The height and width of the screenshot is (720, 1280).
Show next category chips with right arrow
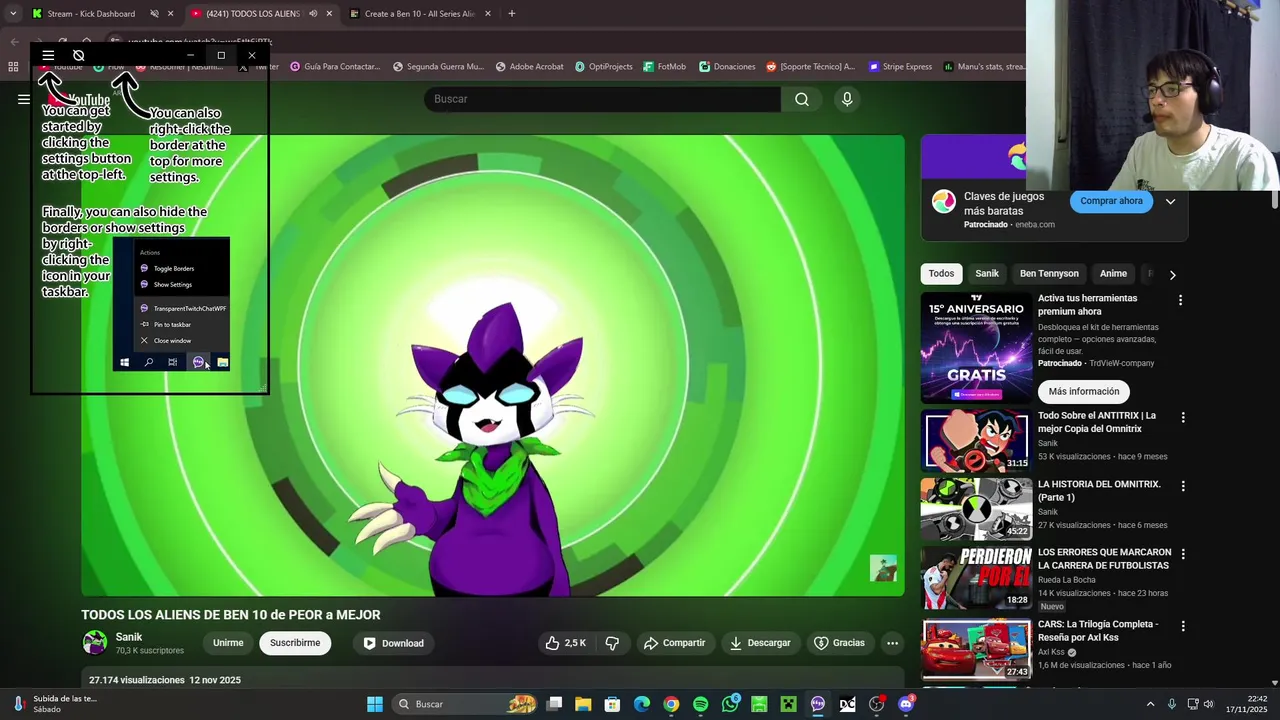1172,274
